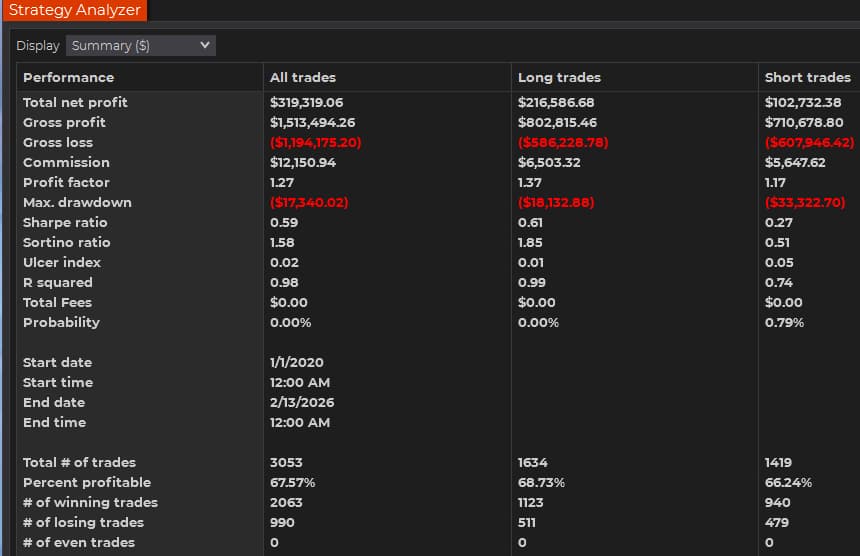860x556 pixels.
Task: Click Short commission value $5,647.62
Action: 795,162
